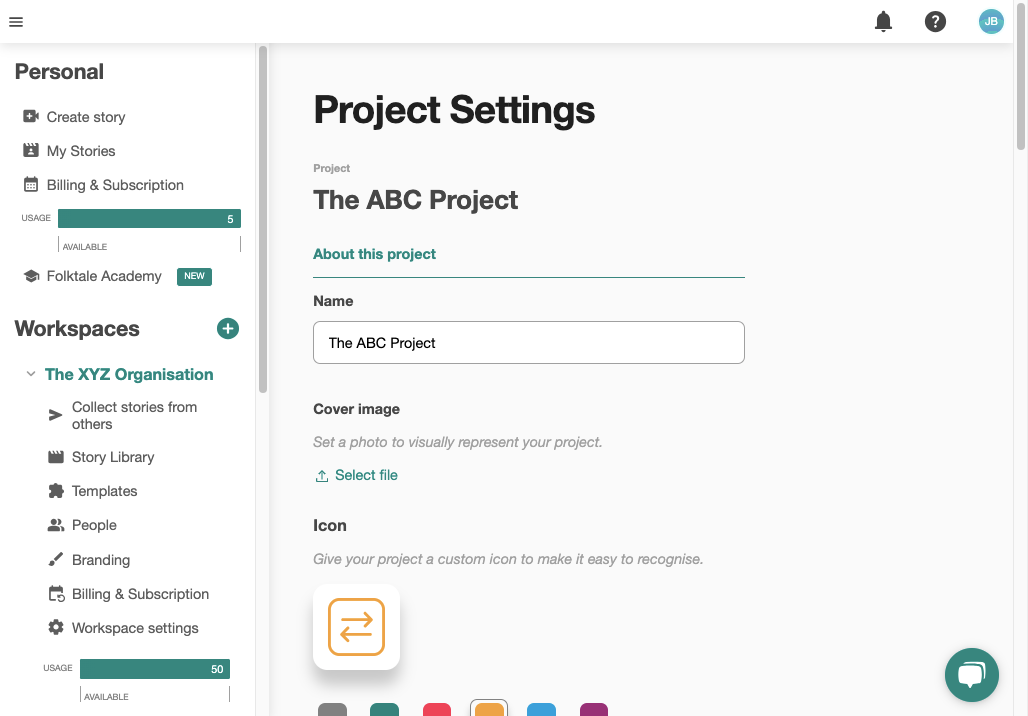1028x716 pixels.
Task: Open People menu item
Action: 94,525
